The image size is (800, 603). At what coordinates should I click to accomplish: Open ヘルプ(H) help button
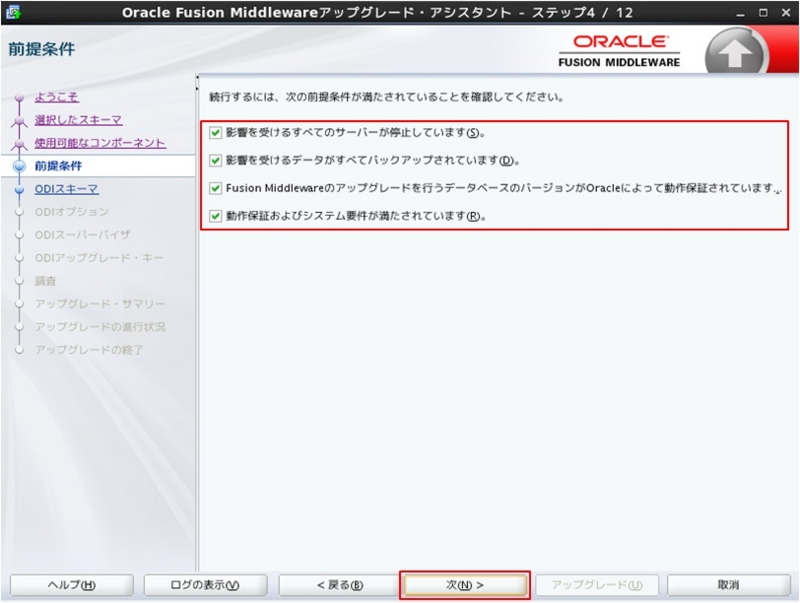pyautogui.click(x=72, y=585)
